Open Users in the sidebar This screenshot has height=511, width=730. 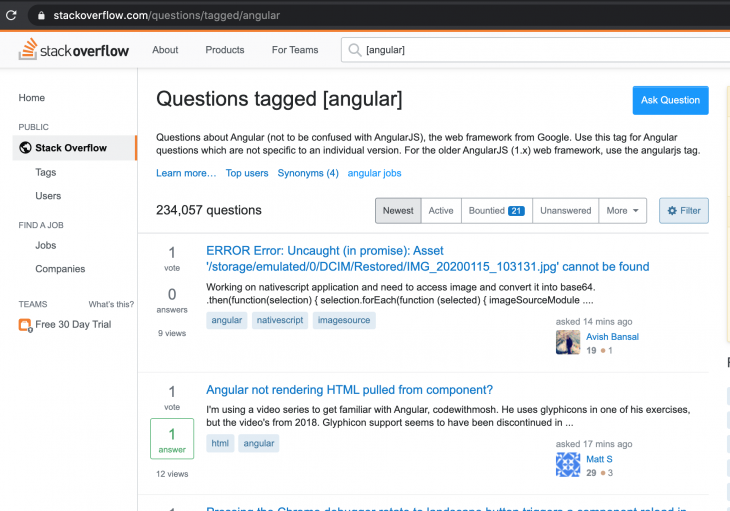[x=48, y=196]
